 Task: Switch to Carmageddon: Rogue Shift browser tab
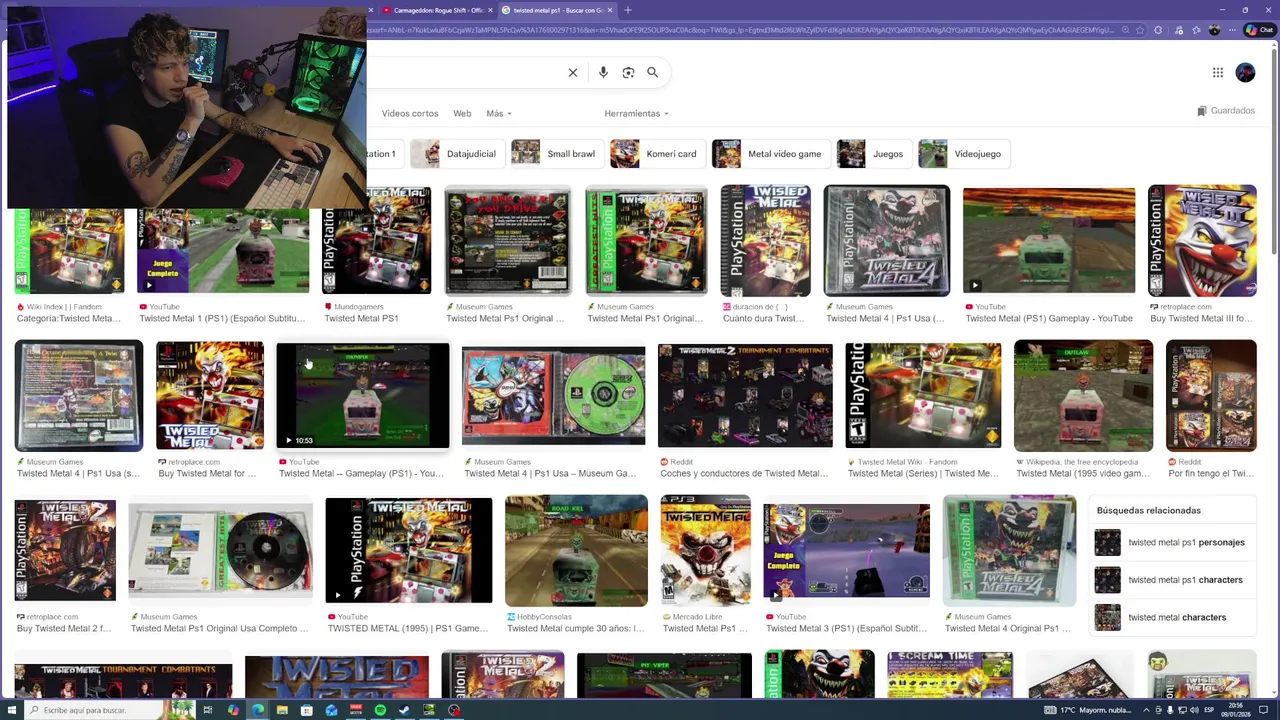[x=436, y=10]
